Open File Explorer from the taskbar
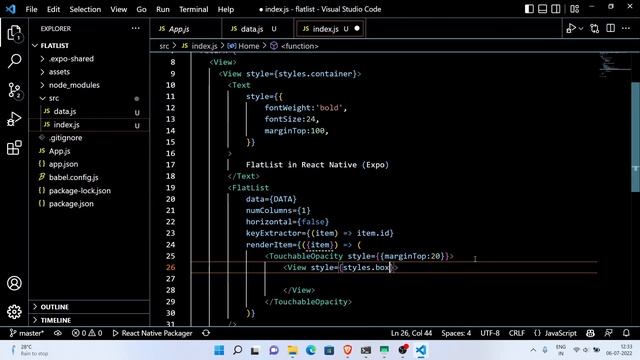Viewport: 640px width, 360px height. coord(293,350)
